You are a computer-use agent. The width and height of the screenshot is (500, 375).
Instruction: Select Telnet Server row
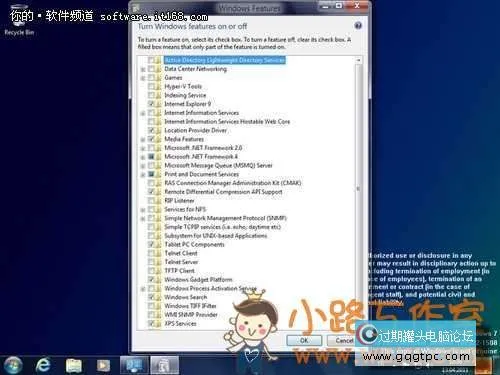click(x=181, y=262)
